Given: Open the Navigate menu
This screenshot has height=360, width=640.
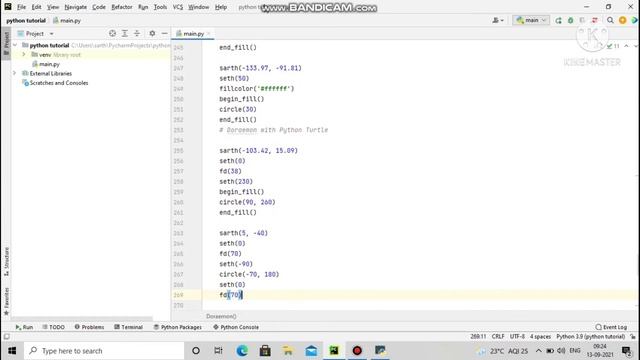Looking at the screenshot, I should point(76,7).
